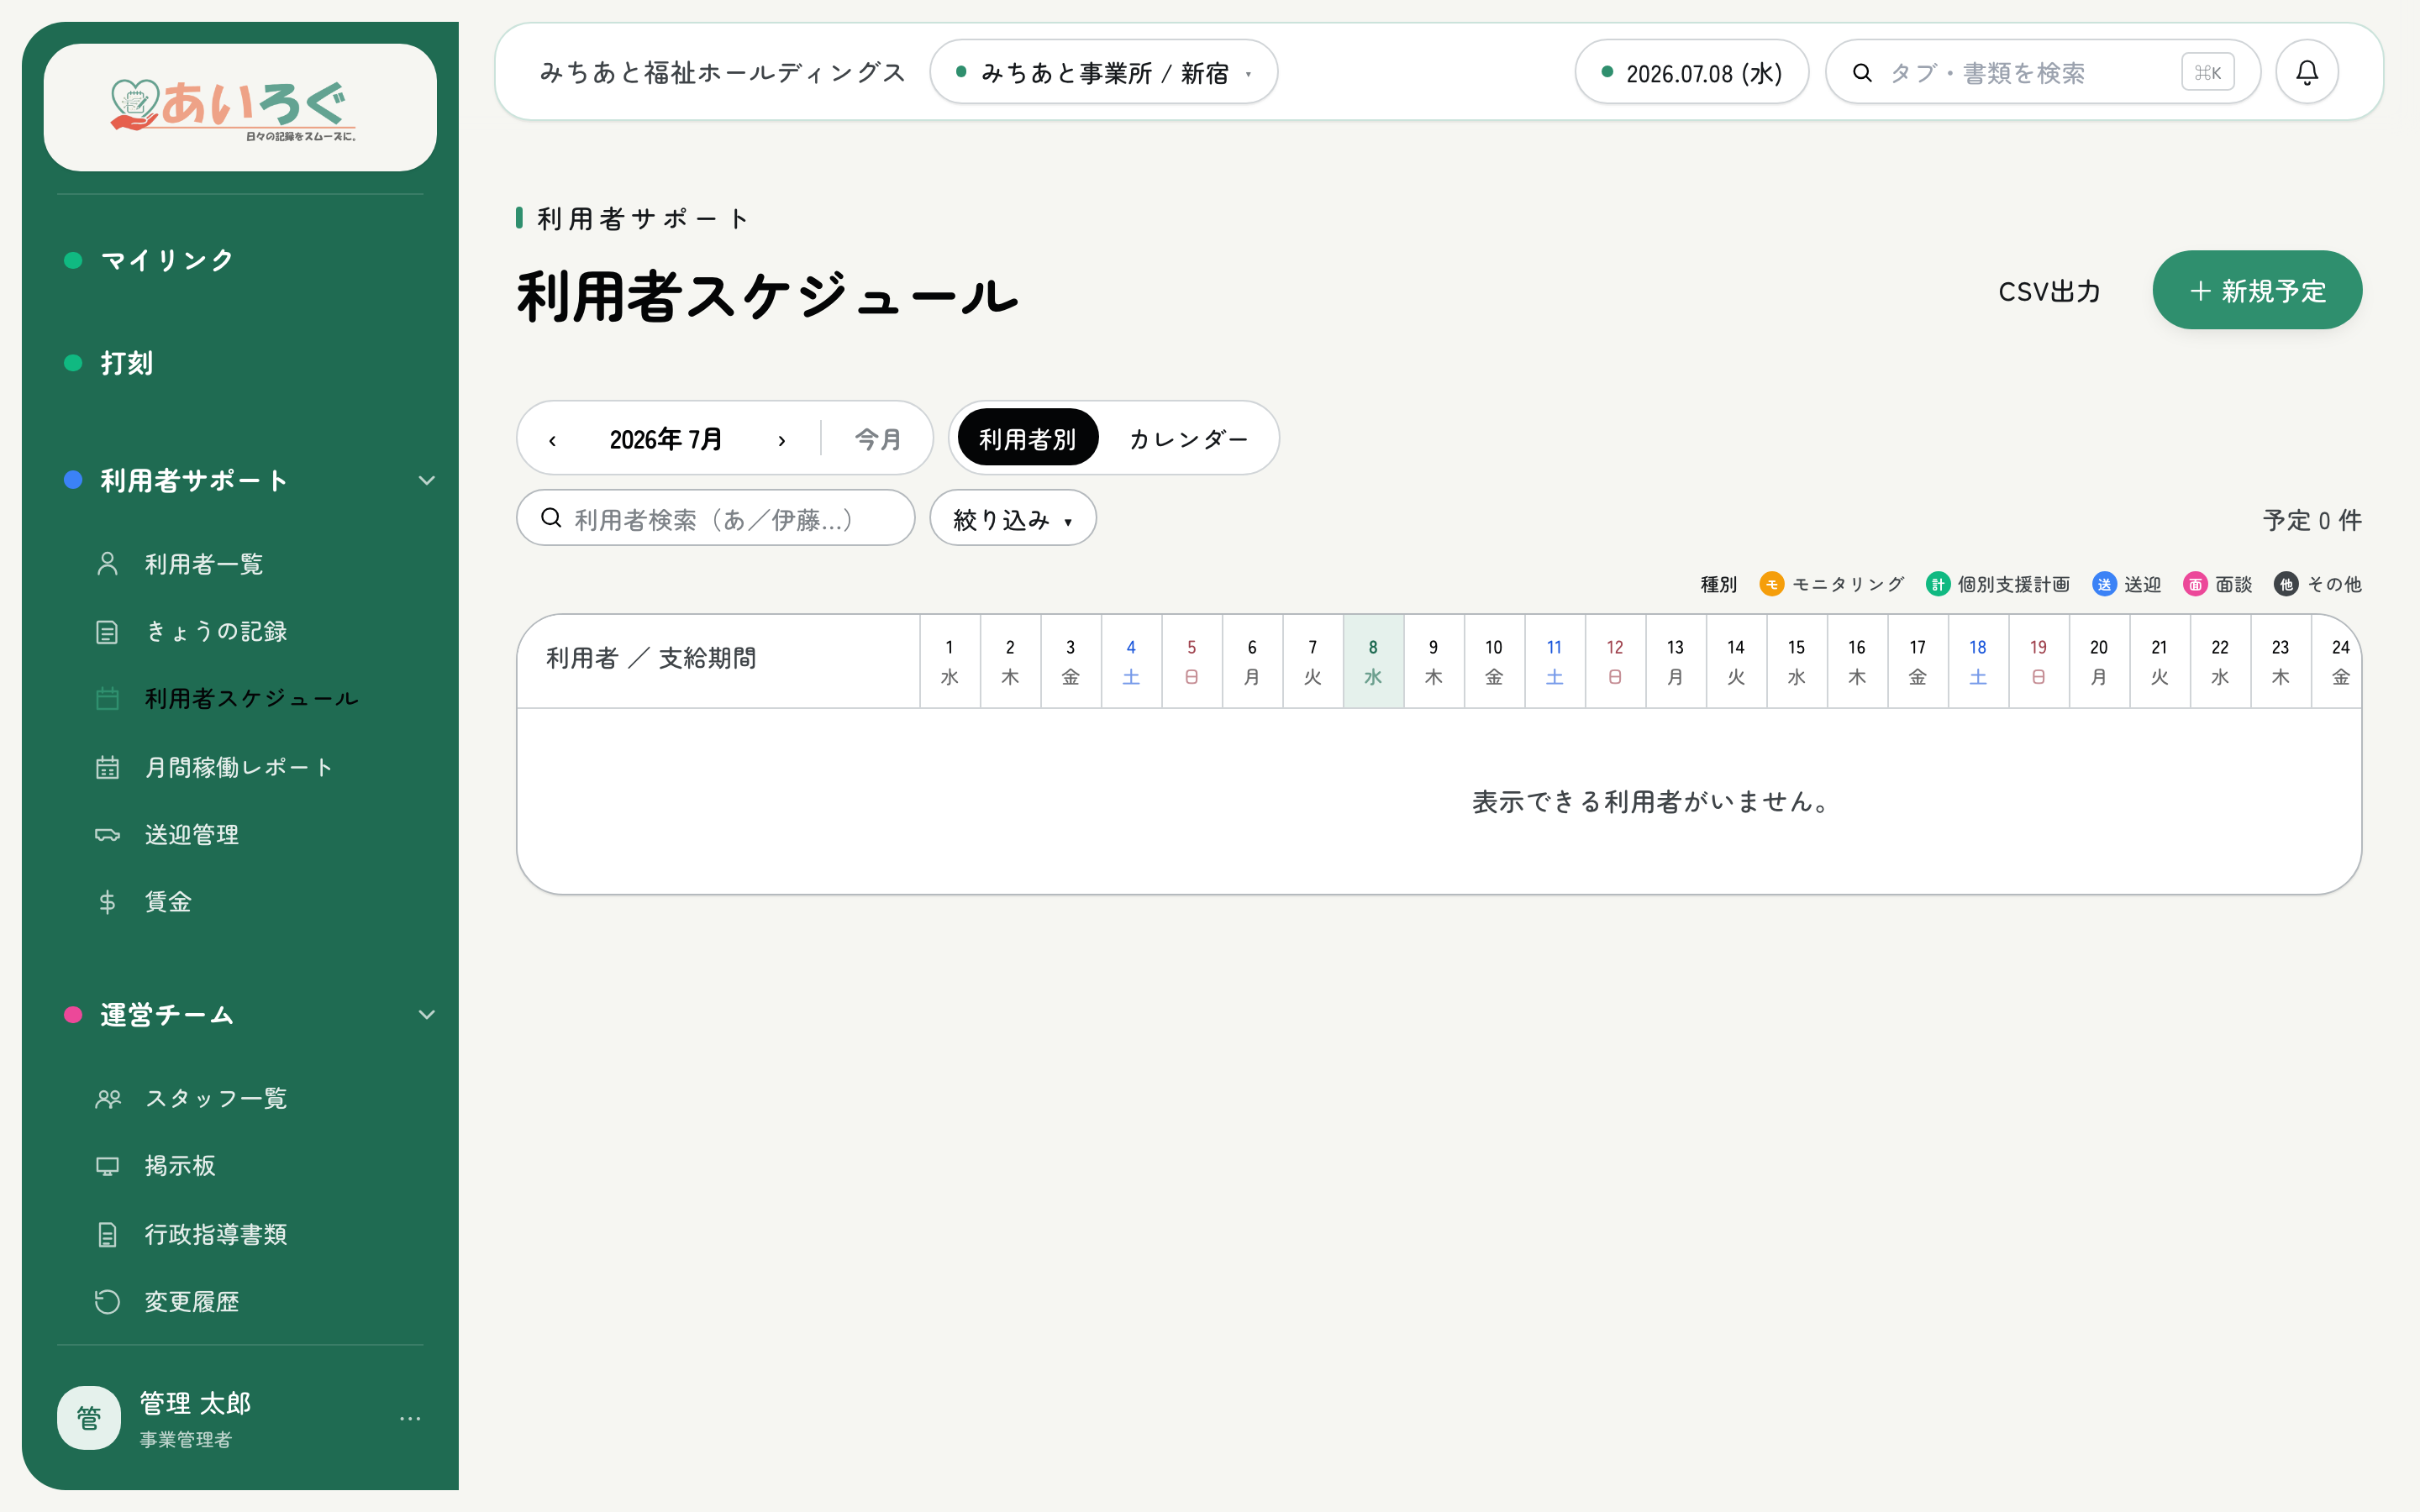Open the notification bell

click(x=2306, y=72)
